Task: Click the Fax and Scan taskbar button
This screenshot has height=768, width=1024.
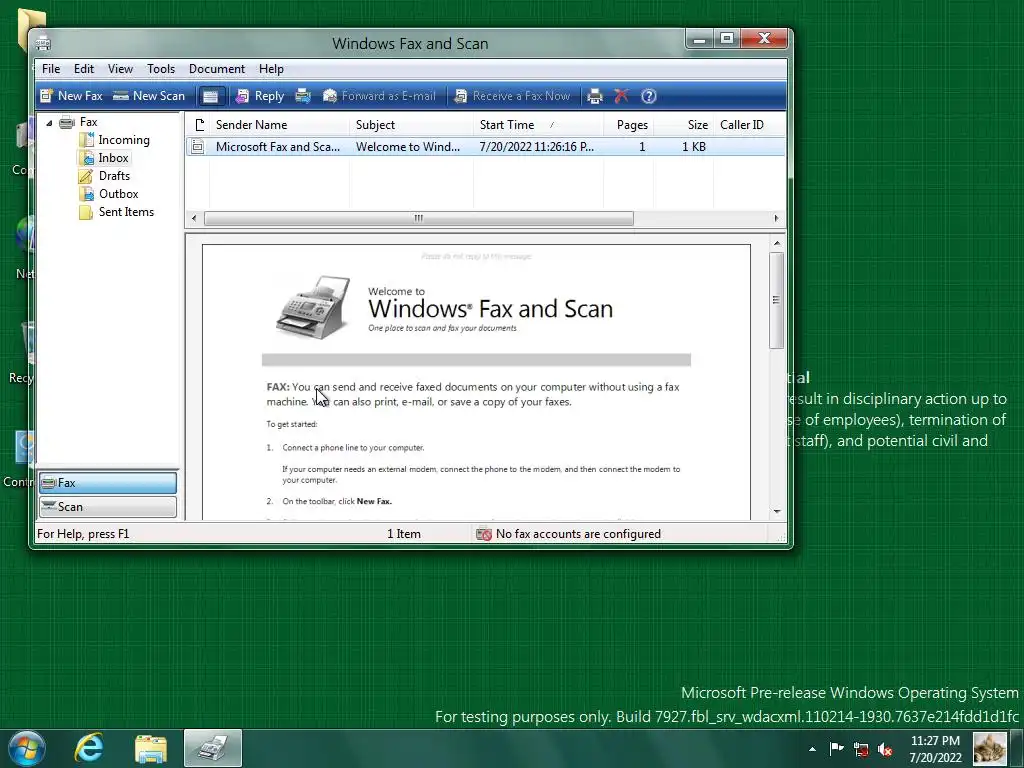Action: [x=213, y=748]
